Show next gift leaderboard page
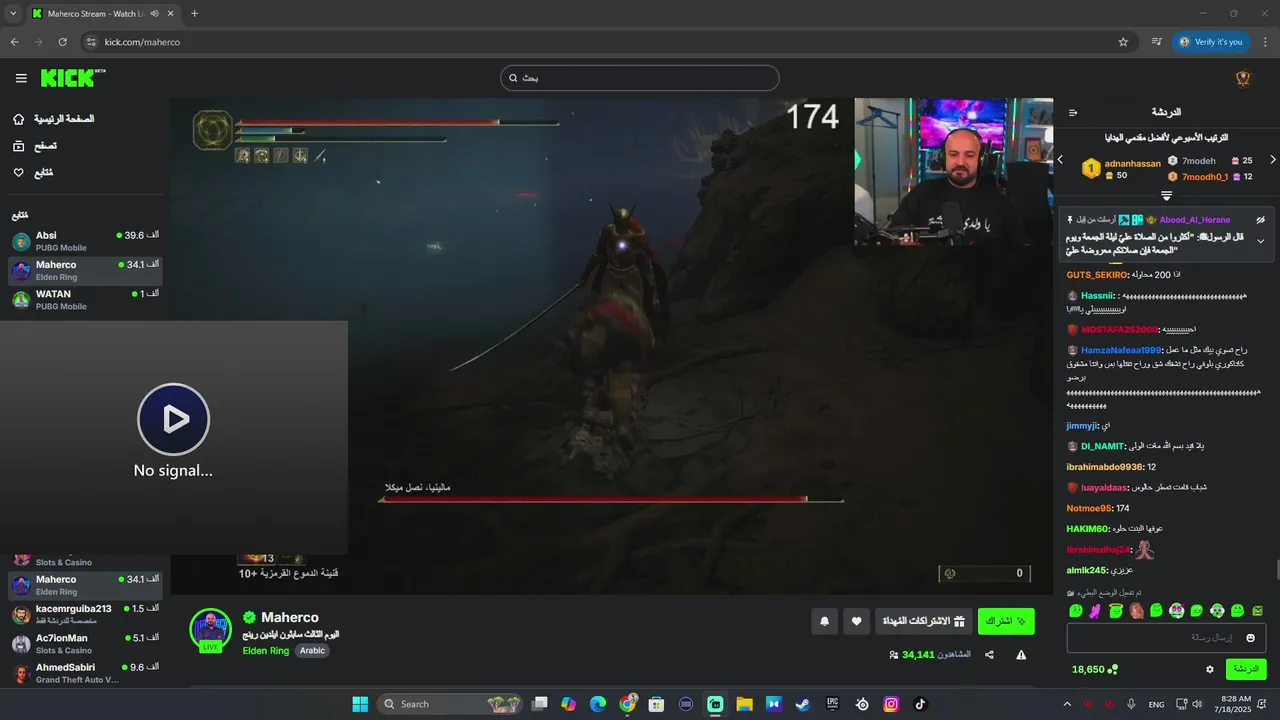The height and width of the screenshot is (720, 1280). click(1272, 160)
